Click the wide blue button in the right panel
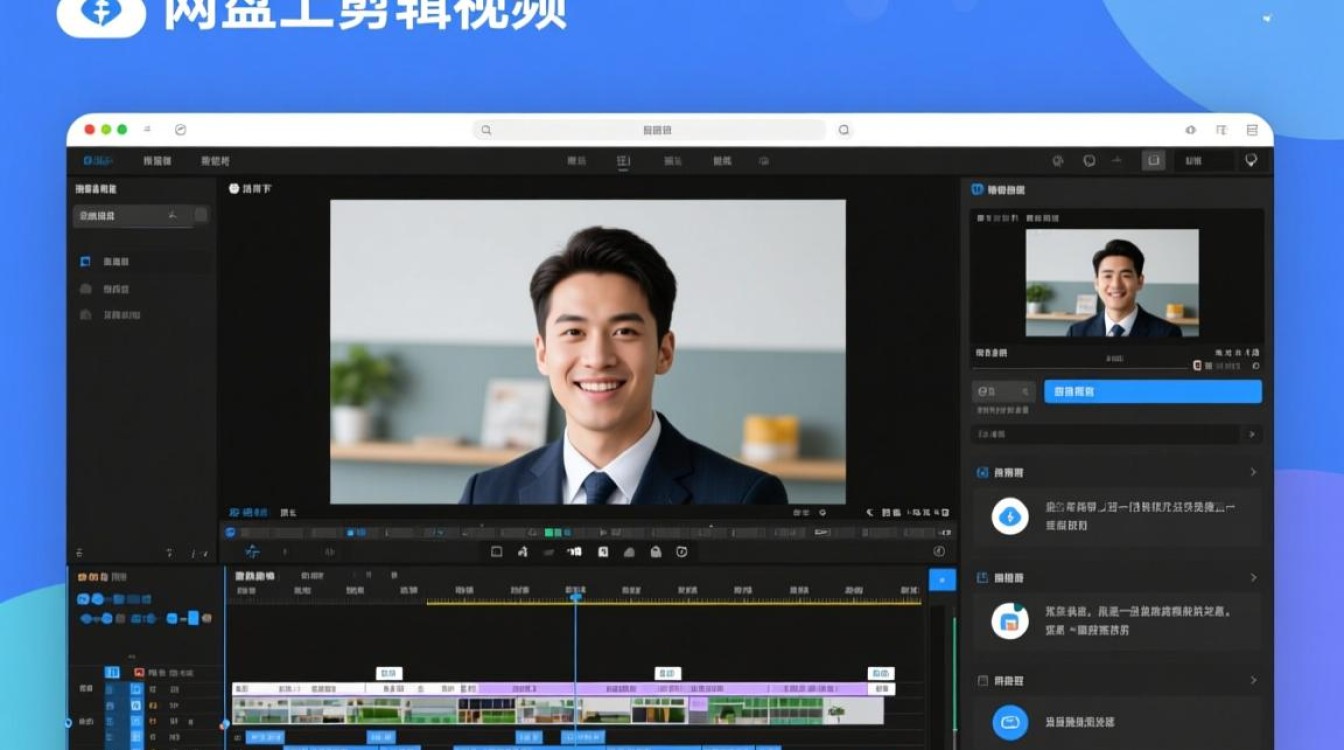 (1153, 391)
